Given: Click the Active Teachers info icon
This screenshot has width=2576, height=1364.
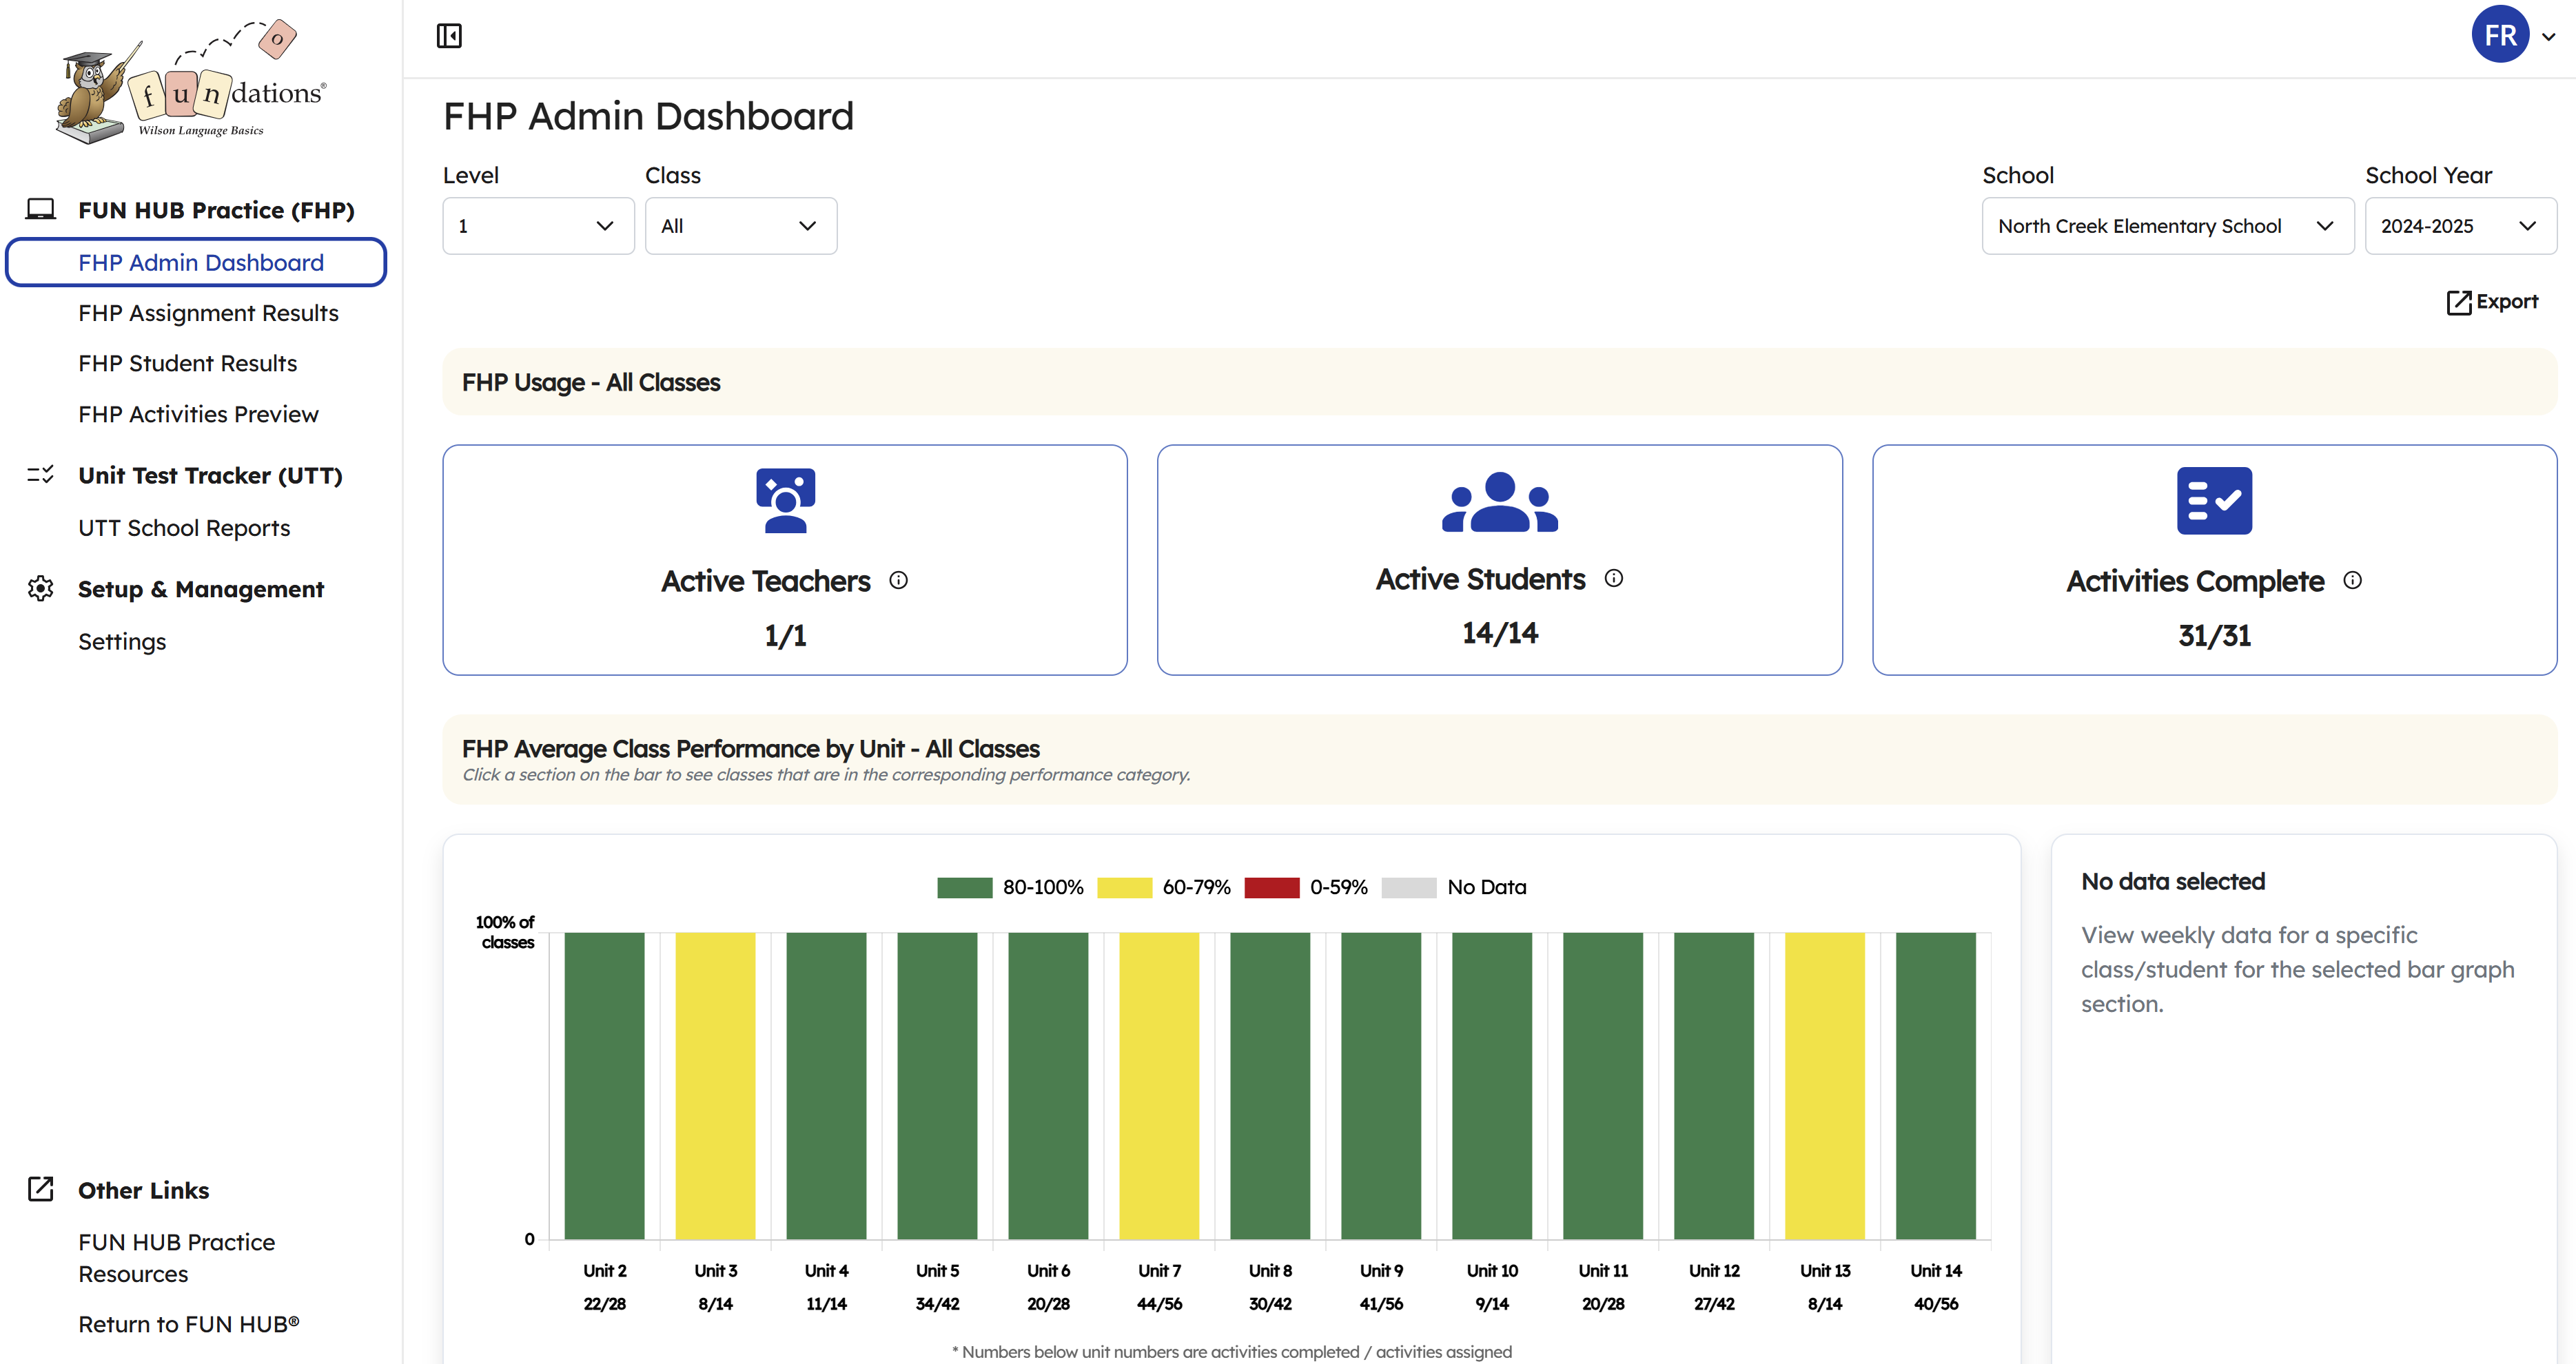Looking at the screenshot, I should [899, 580].
